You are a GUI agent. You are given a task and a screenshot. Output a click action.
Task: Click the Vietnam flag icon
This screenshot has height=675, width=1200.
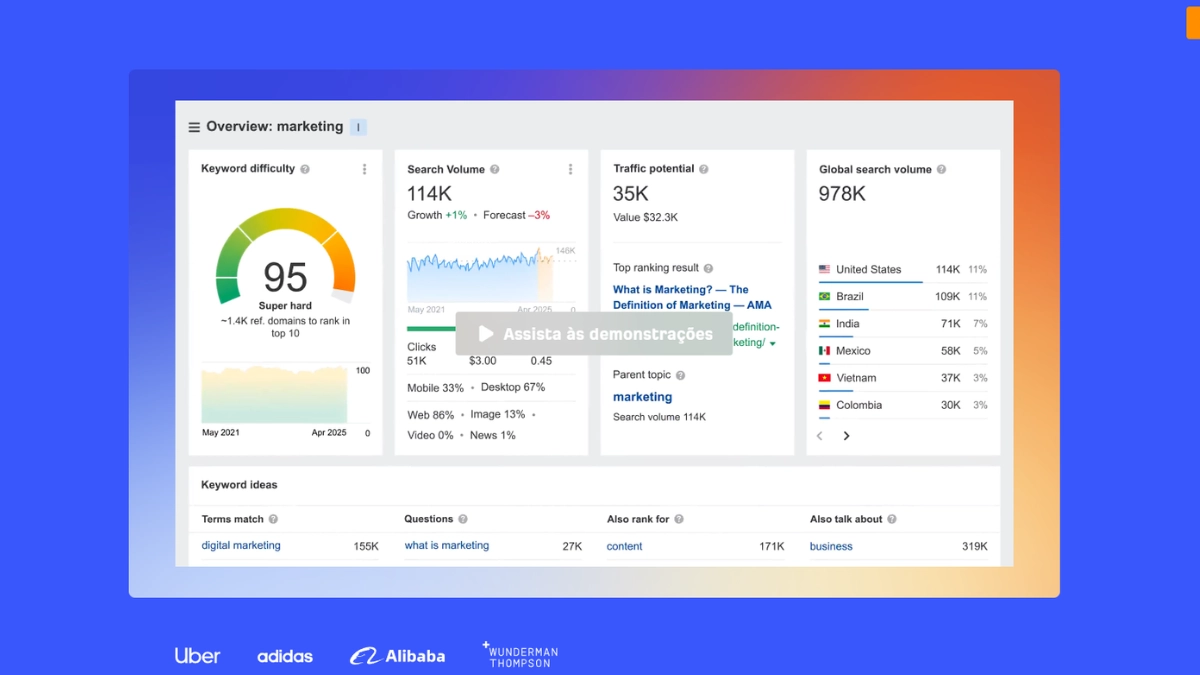click(825, 378)
